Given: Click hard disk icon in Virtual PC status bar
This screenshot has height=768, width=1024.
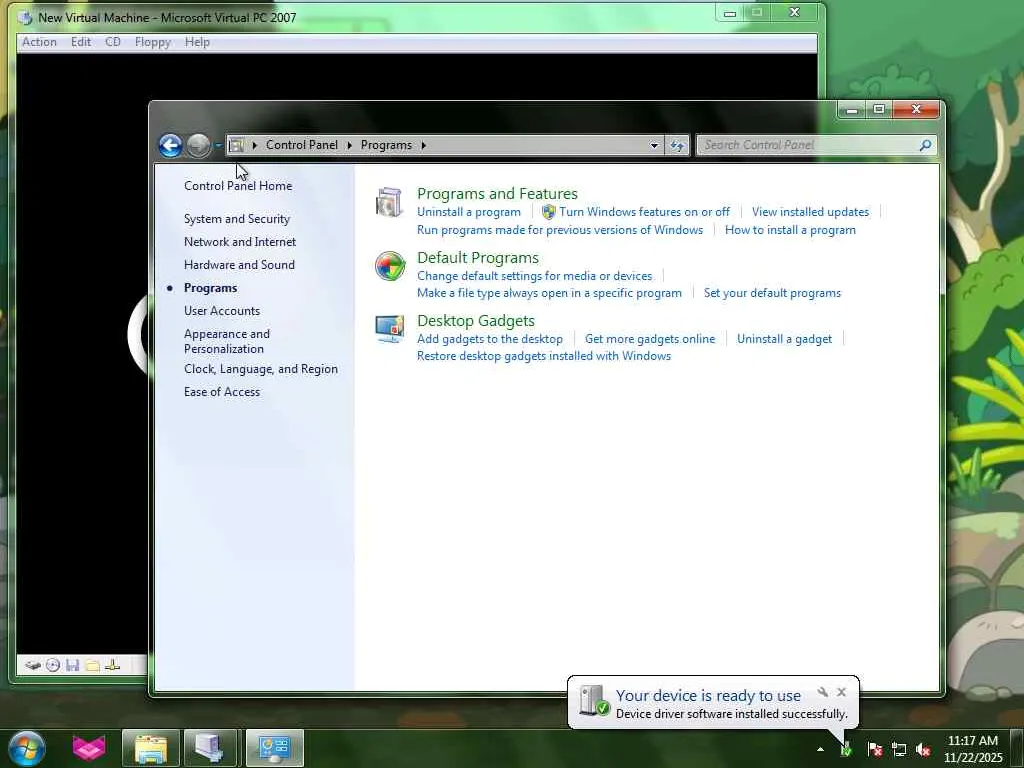Looking at the screenshot, I should pos(33,665).
